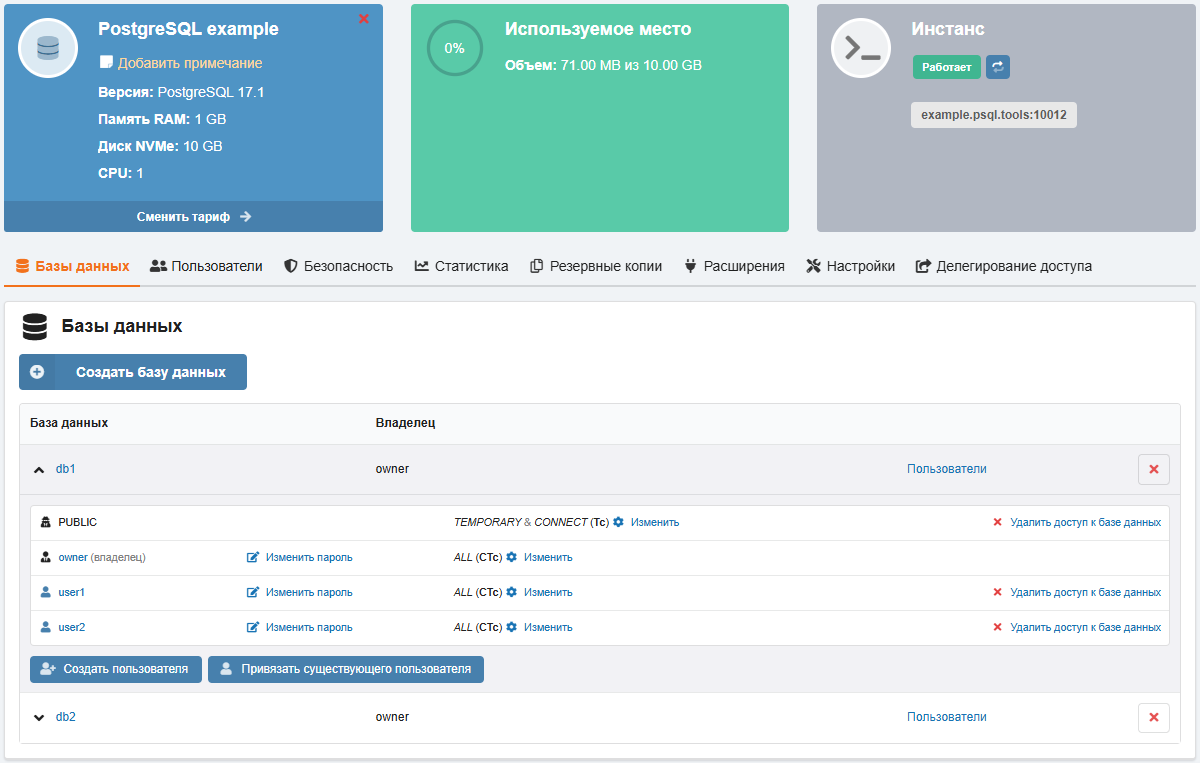Click the plus icon on Создать базу данных
Screen dimensions: 1200x763
37,371
